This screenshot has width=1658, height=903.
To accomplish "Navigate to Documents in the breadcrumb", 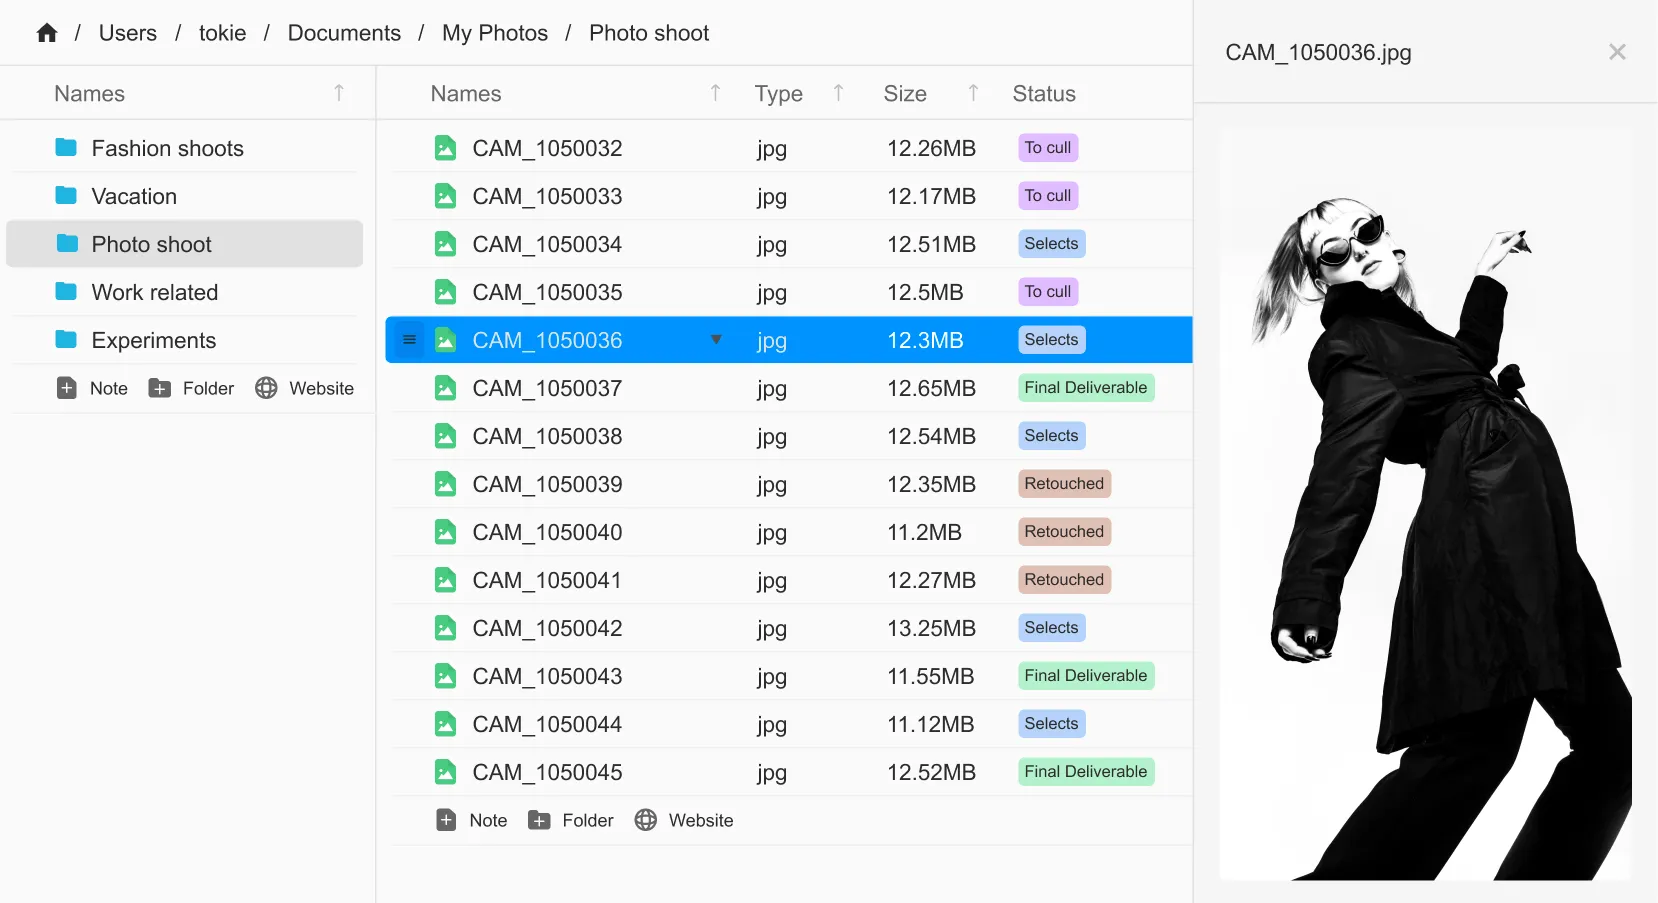I will click(x=344, y=33).
